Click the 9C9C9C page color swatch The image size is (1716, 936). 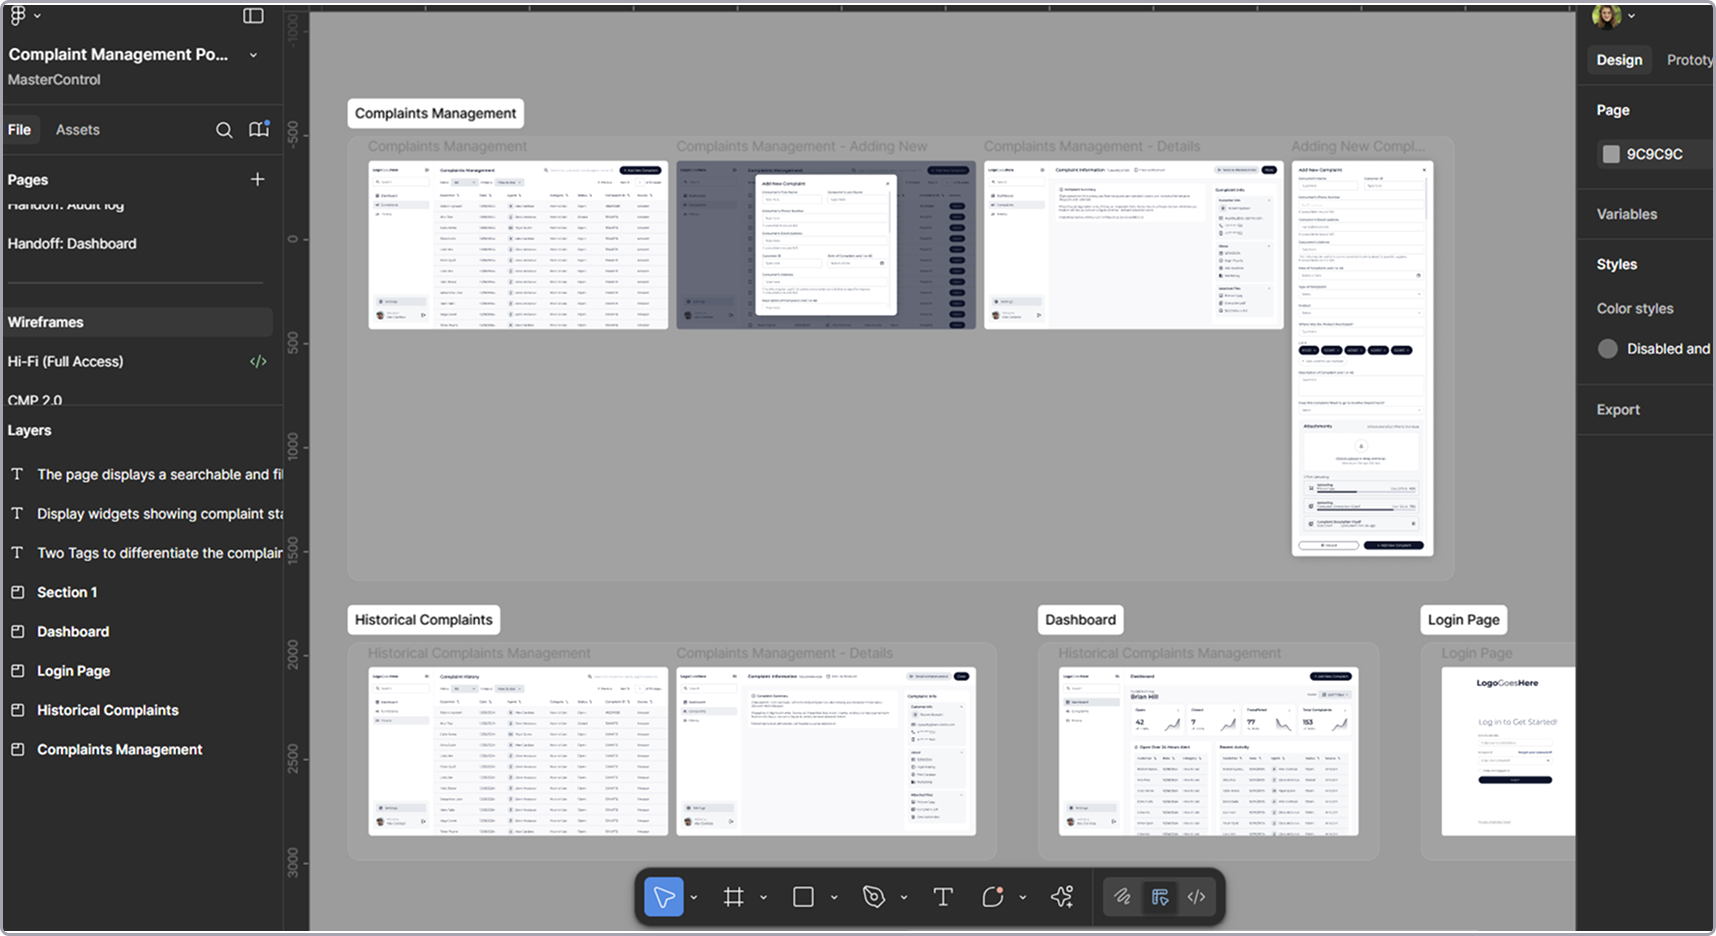[x=1611, y=154]
